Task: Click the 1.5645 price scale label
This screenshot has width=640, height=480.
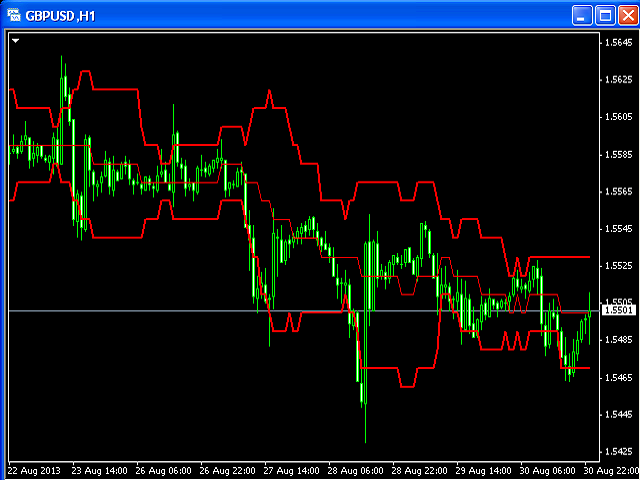Action: tap(615, 42)
